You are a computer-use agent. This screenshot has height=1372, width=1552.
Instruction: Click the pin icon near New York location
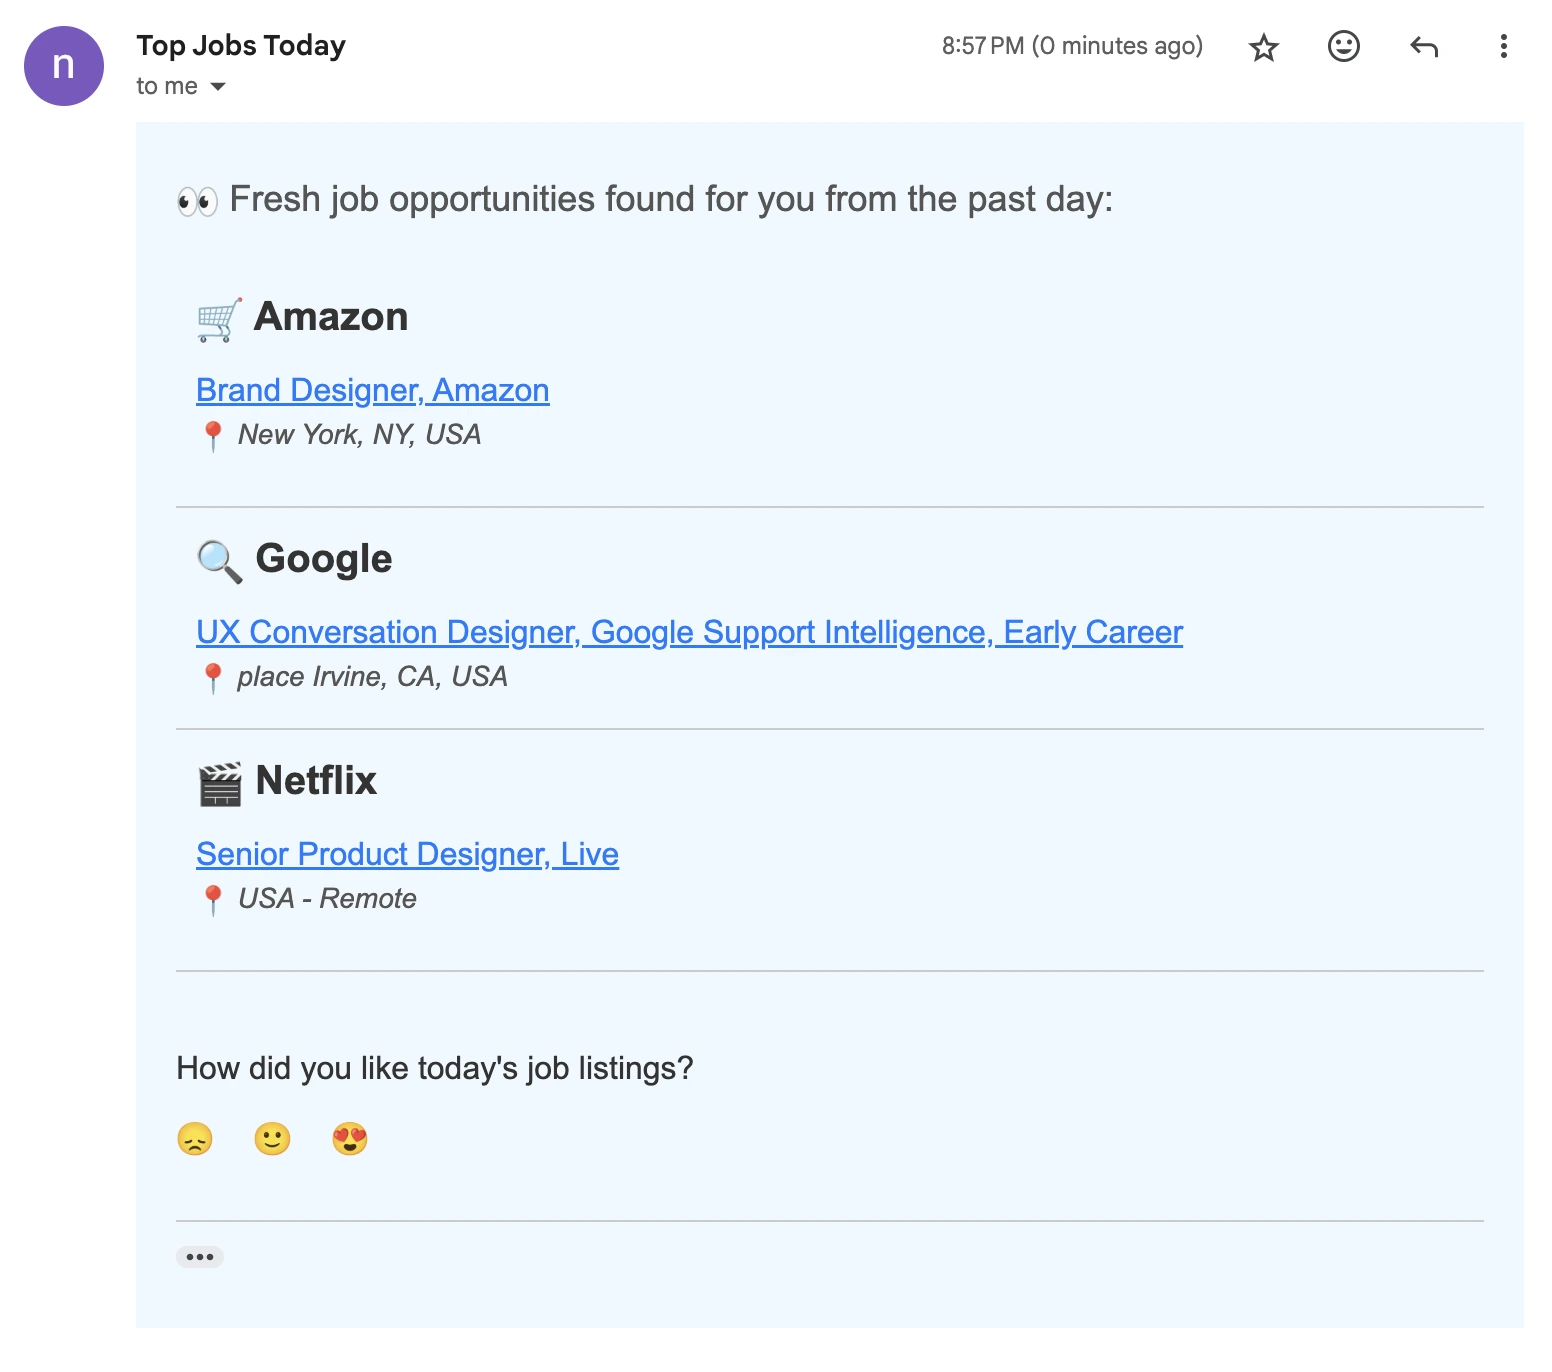[x=214, y=433]
